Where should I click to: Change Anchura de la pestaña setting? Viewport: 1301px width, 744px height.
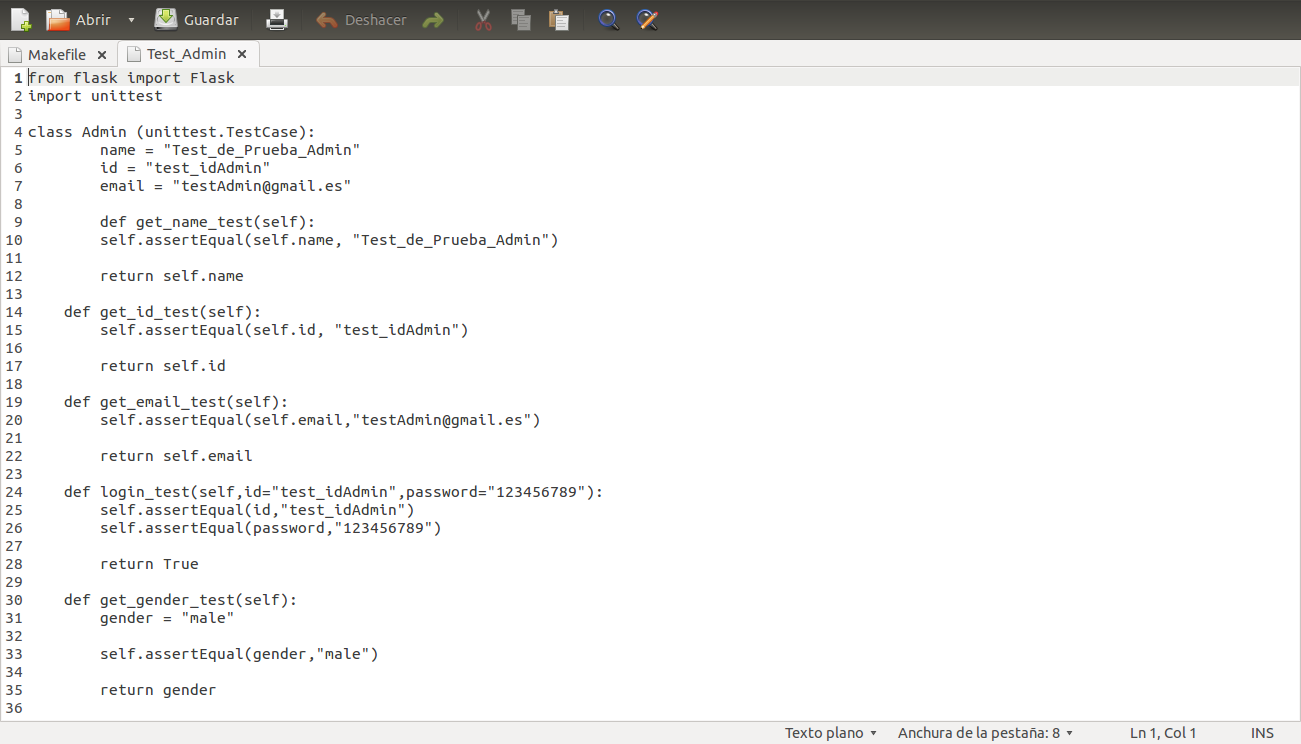coord(985,732)
